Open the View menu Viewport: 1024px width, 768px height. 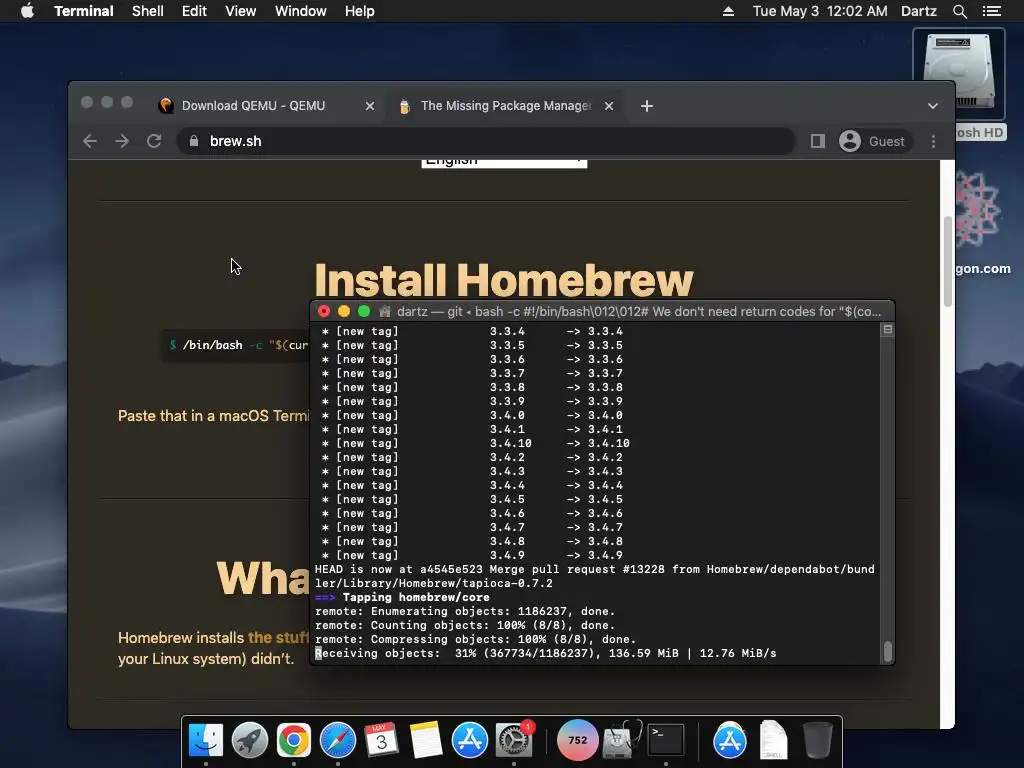pyautogui.click(x=240, y=11)
